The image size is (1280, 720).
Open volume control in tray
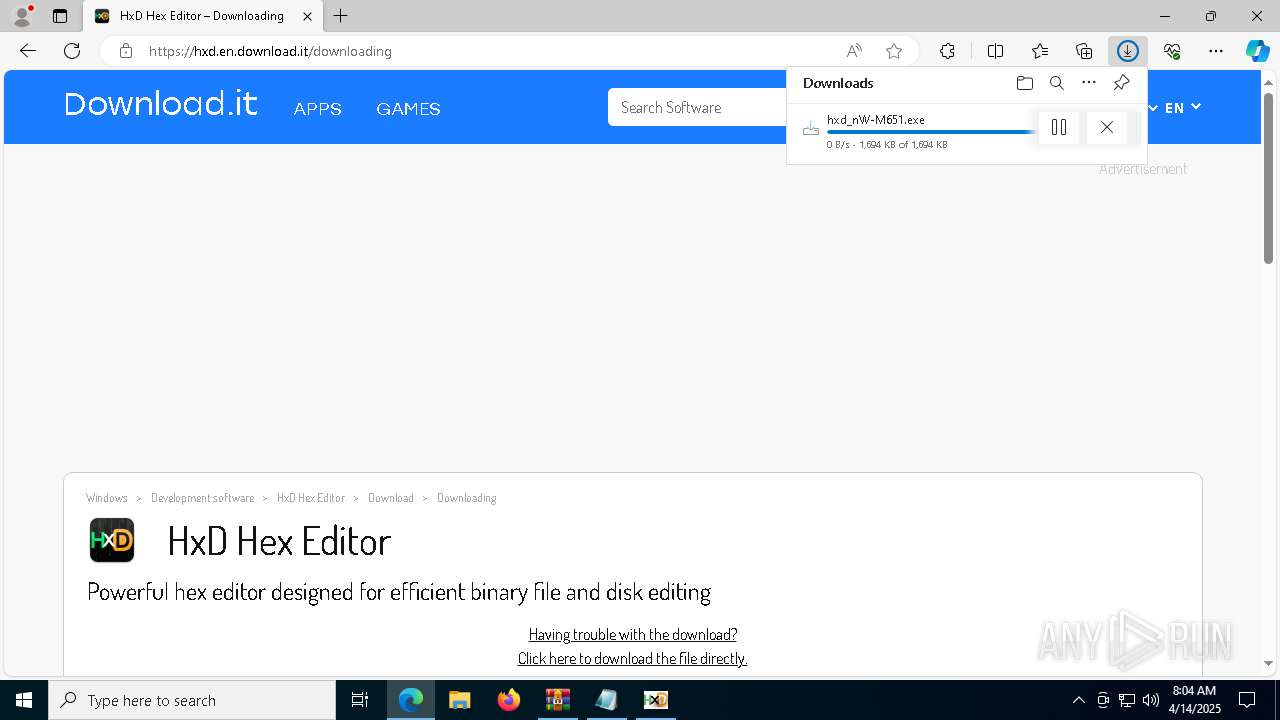pos(1150,700)
